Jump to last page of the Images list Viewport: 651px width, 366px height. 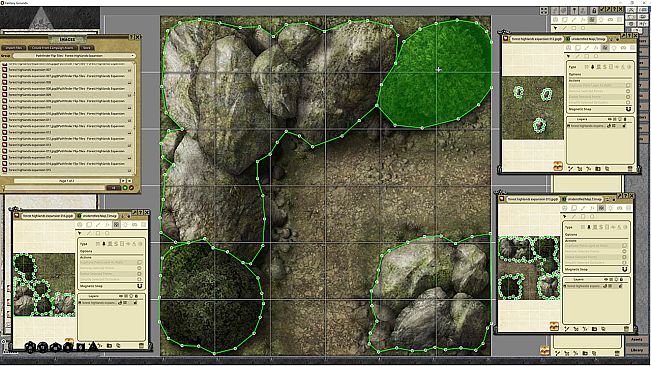coord(130,181)
